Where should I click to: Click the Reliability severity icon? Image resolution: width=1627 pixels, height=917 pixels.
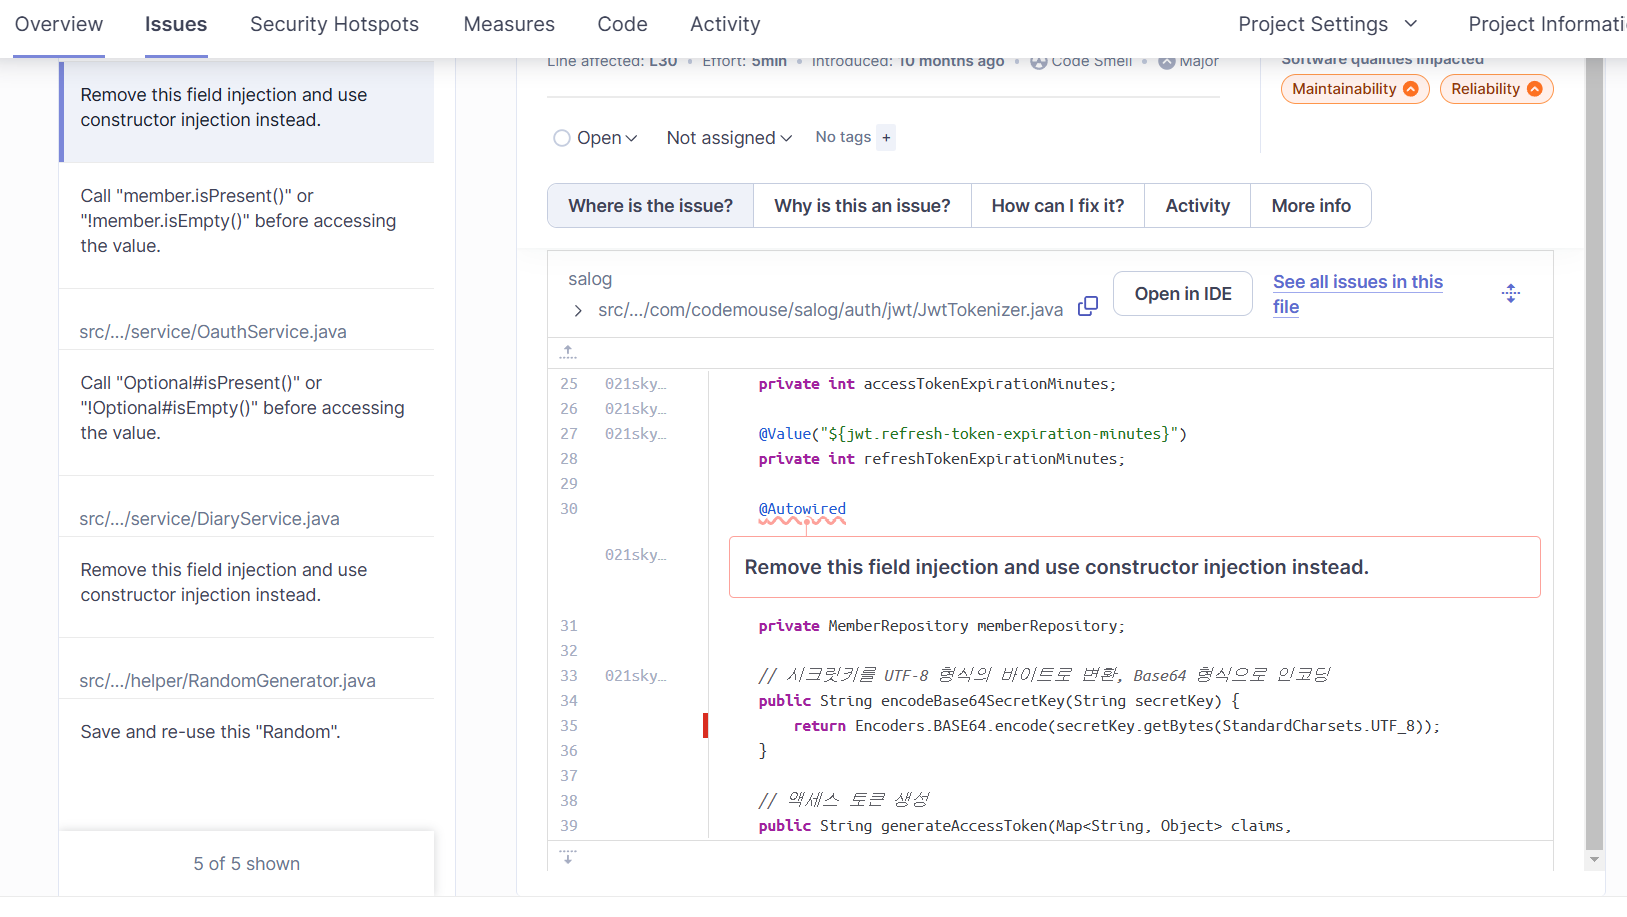[x=1535, y=89]
